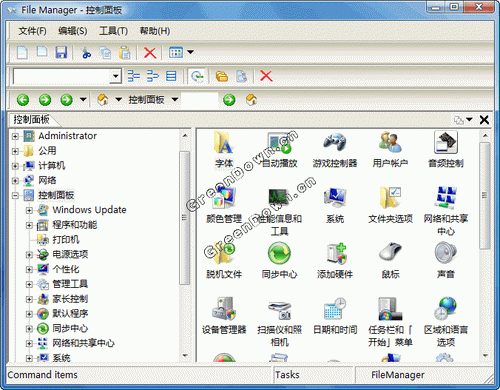Click the copy icon in toolbar
Viewport: 500px width, 390px height.
point(106,53)
